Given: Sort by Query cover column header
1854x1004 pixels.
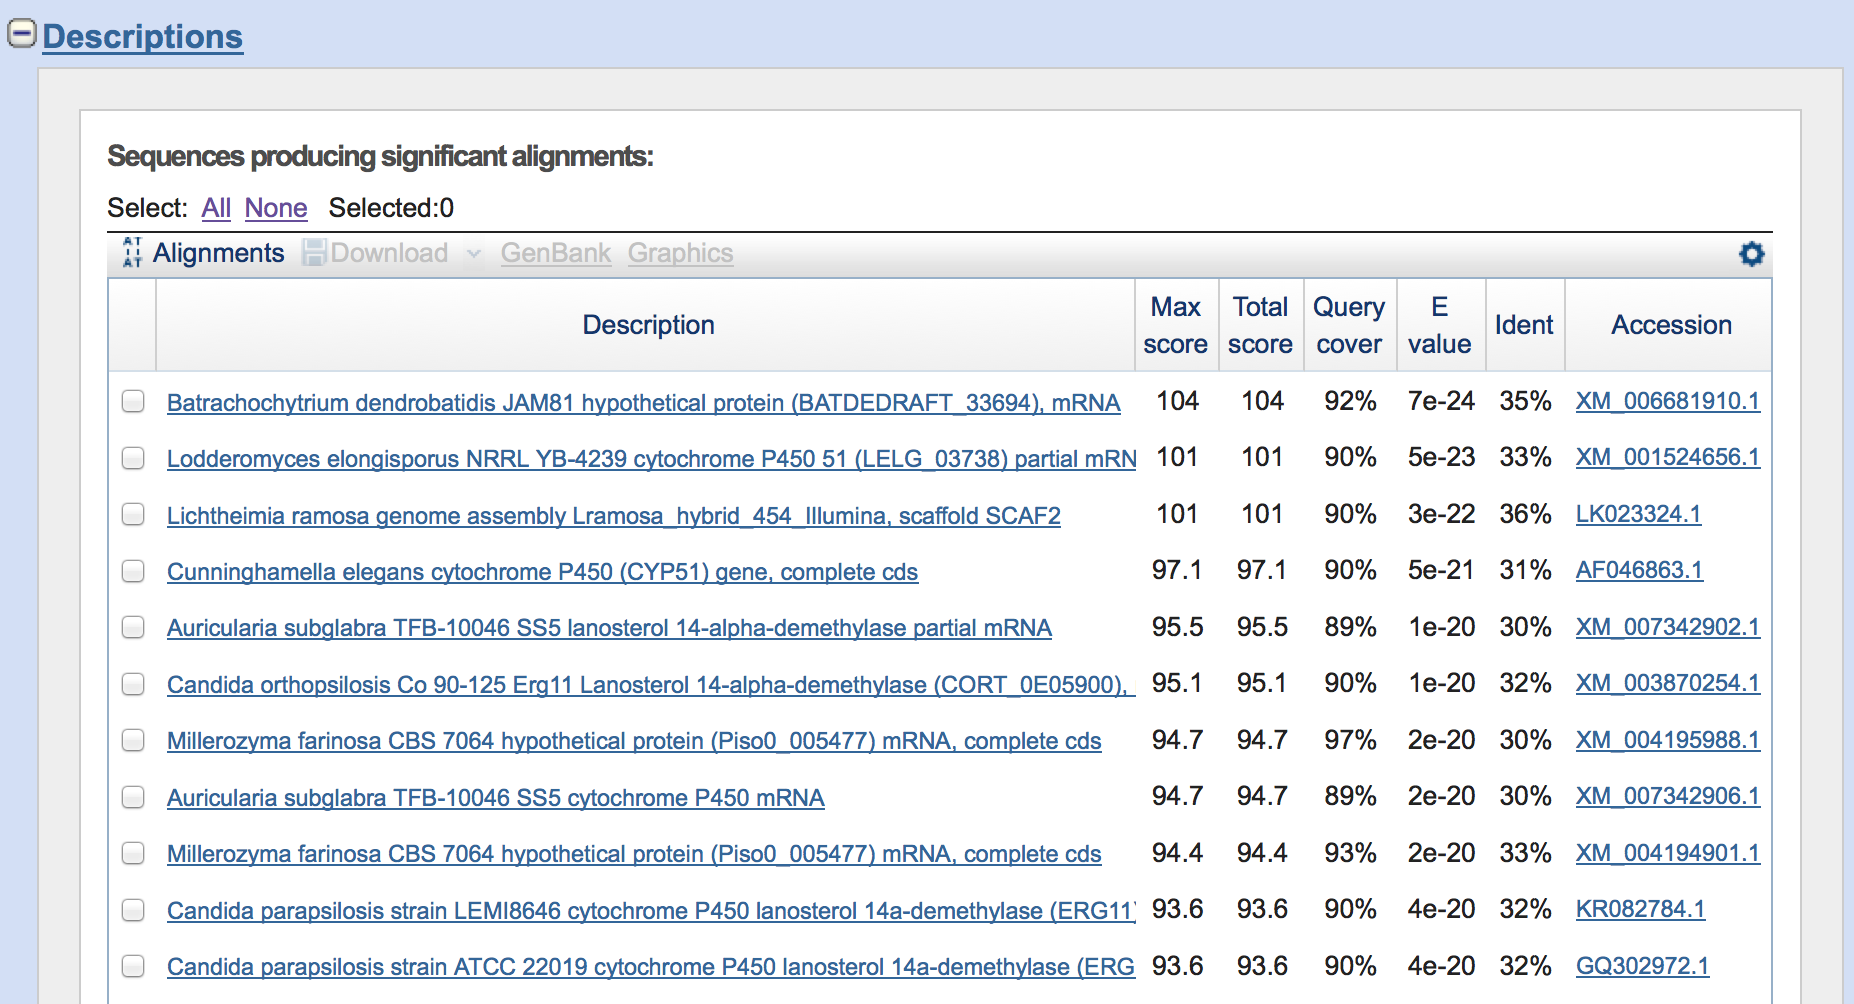Looking at the screenshot, I should 1349,325.
